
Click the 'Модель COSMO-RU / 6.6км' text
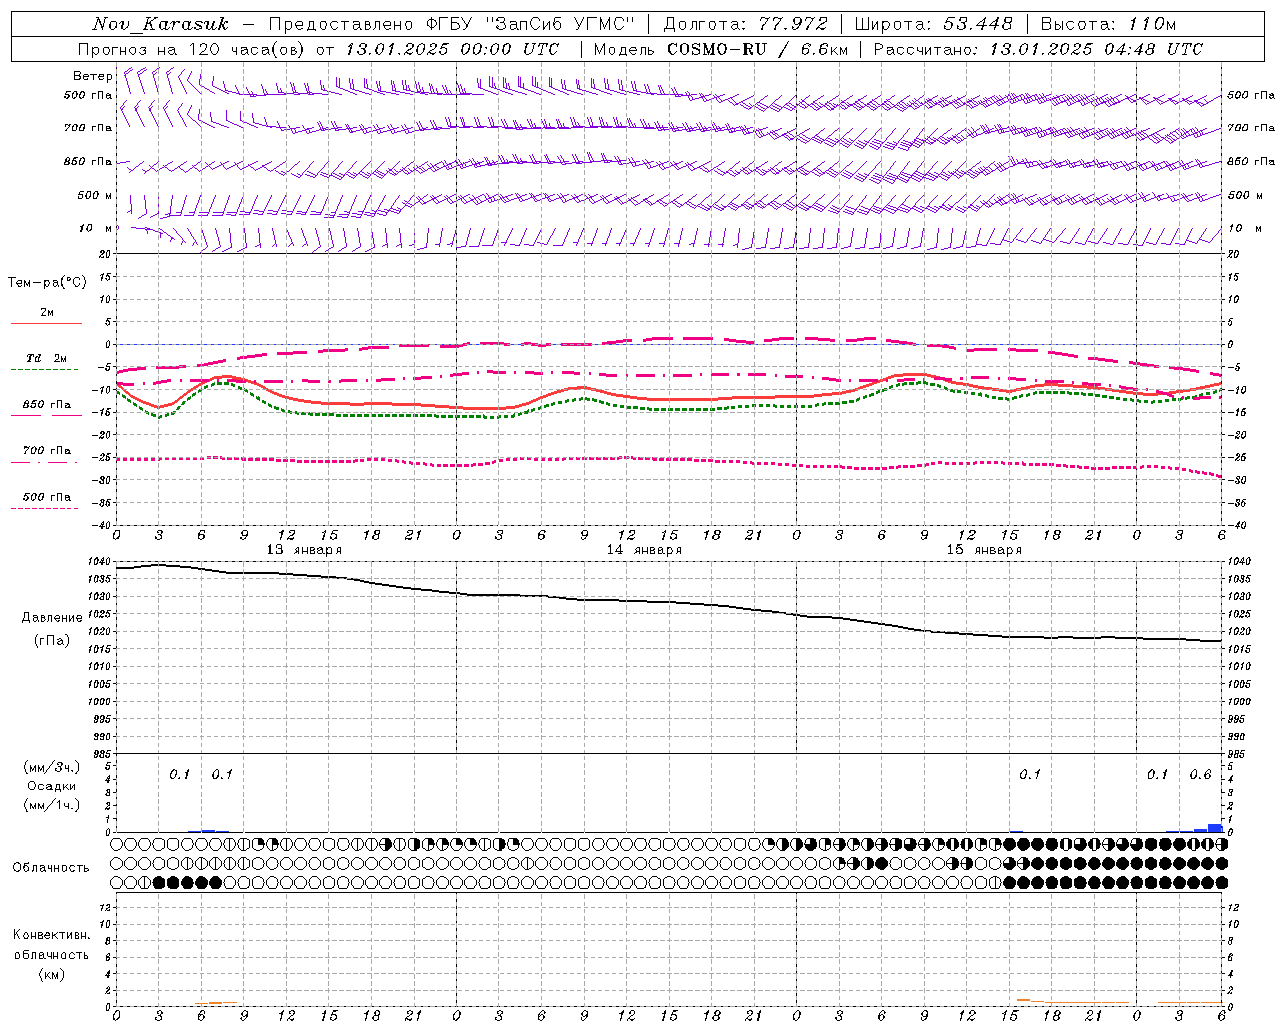(x=721, y=49)
